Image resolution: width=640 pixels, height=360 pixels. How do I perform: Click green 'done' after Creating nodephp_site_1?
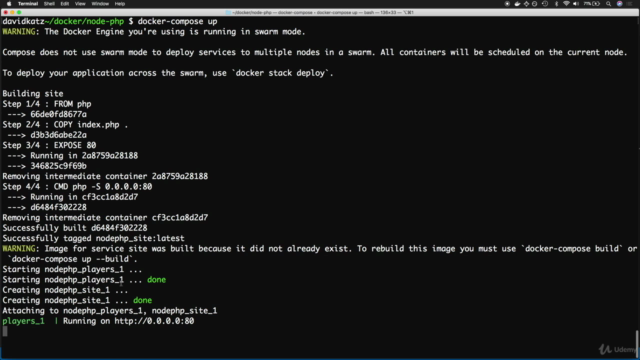(x=142, y=300)
